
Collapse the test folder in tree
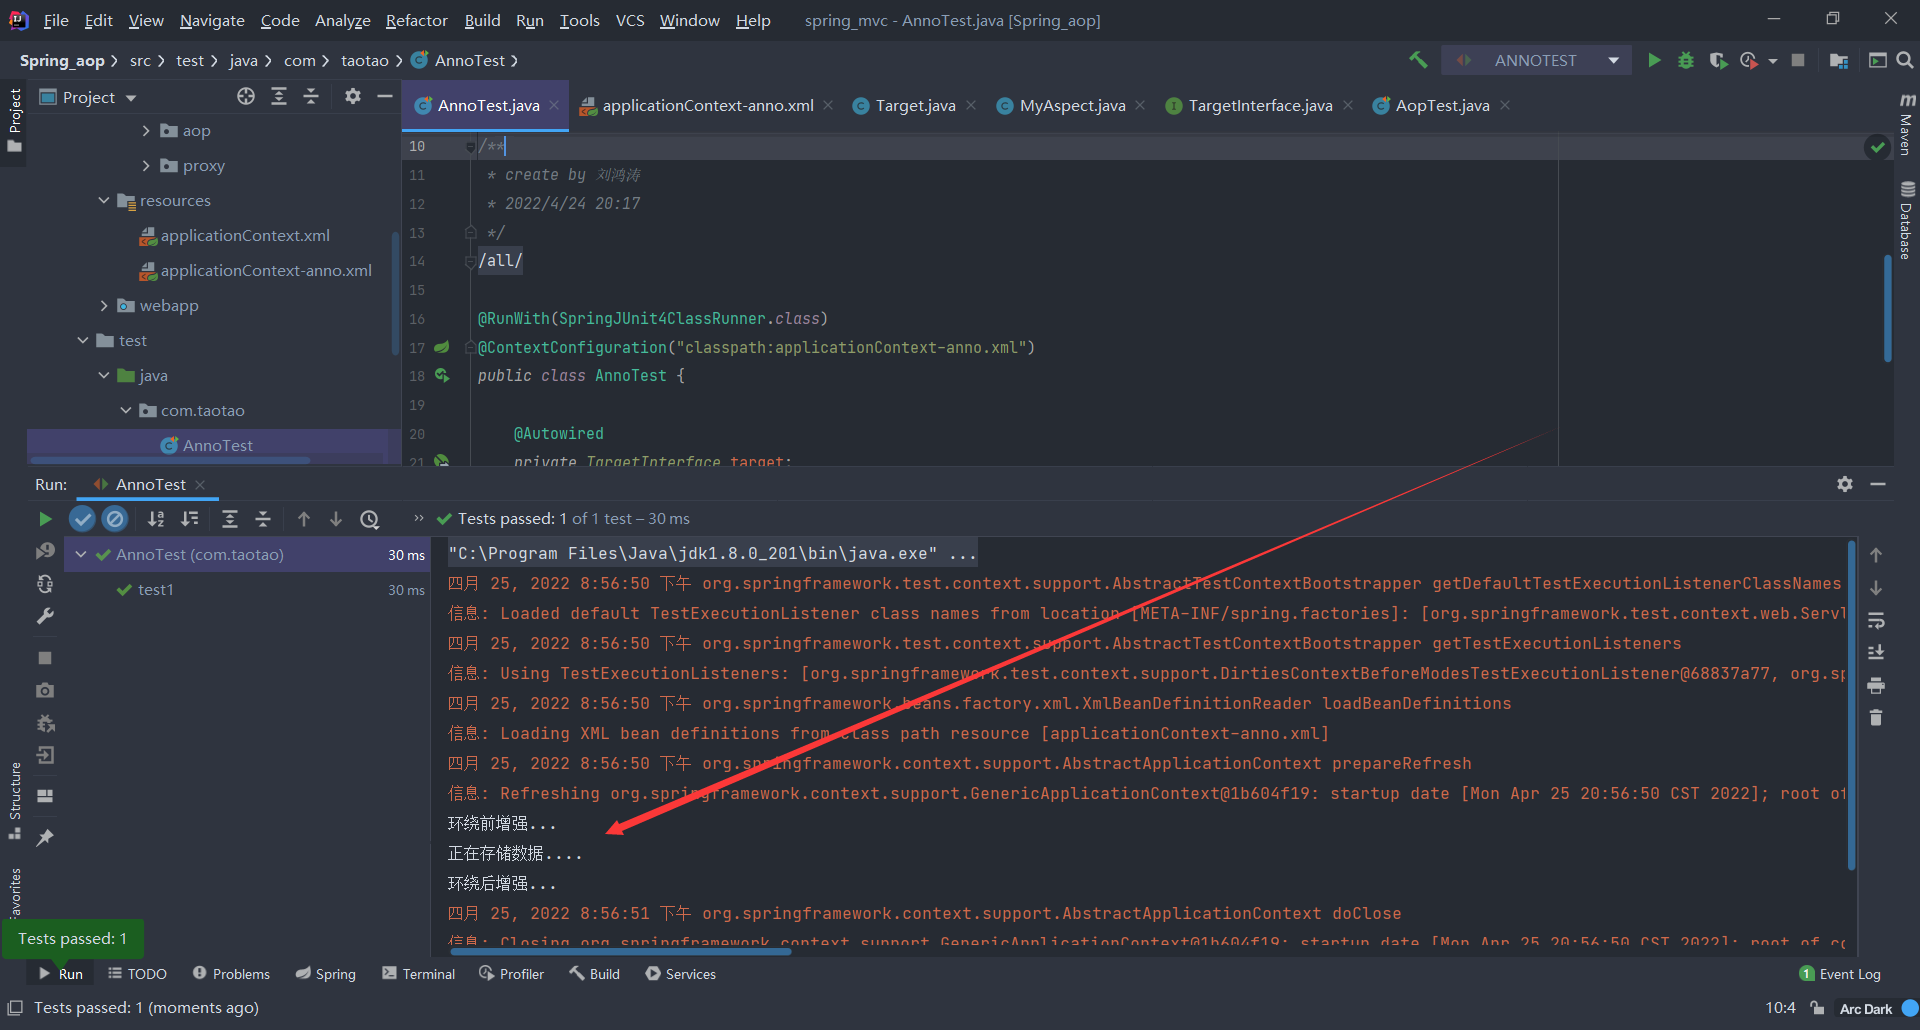point(83,340)
